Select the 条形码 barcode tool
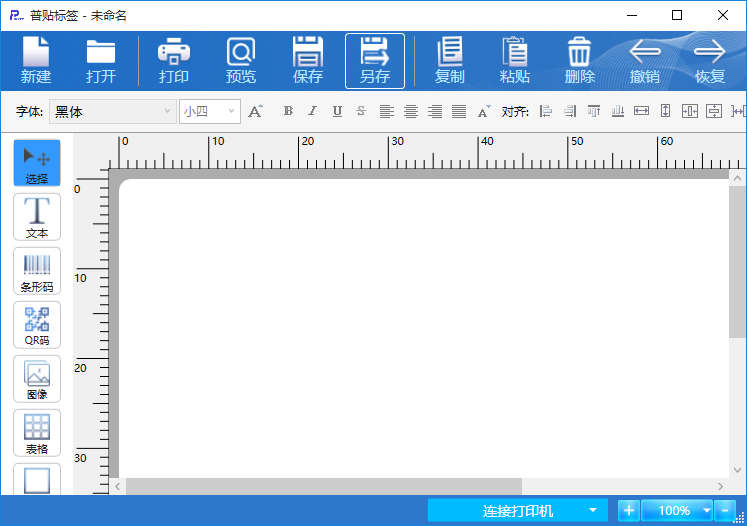 37,271
